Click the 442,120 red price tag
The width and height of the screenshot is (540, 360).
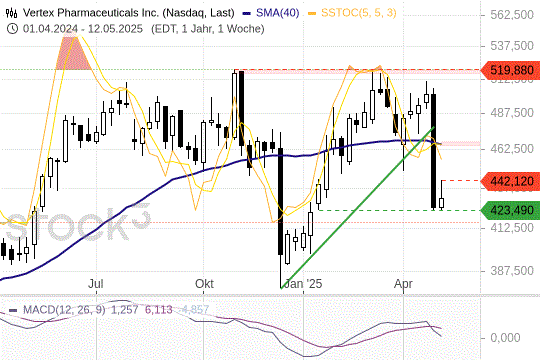[x=510, y=181]
